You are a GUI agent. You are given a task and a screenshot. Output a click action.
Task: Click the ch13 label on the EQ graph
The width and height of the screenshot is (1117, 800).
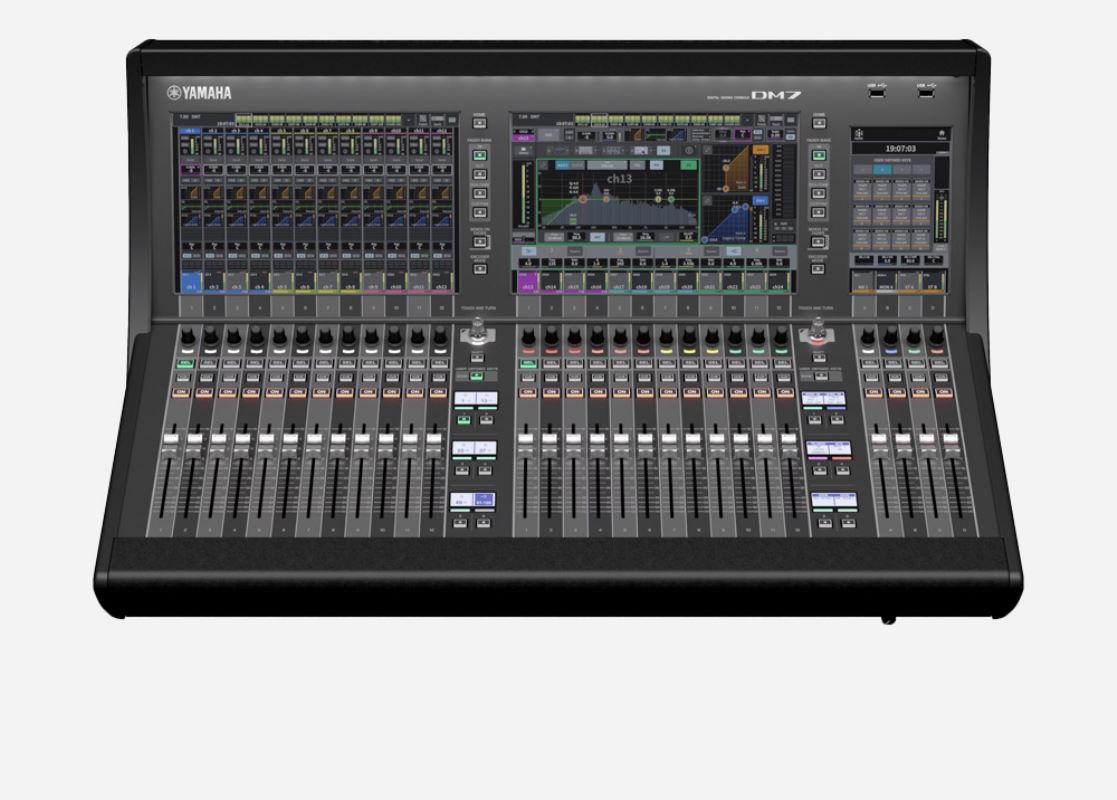(x=619, y=179)
